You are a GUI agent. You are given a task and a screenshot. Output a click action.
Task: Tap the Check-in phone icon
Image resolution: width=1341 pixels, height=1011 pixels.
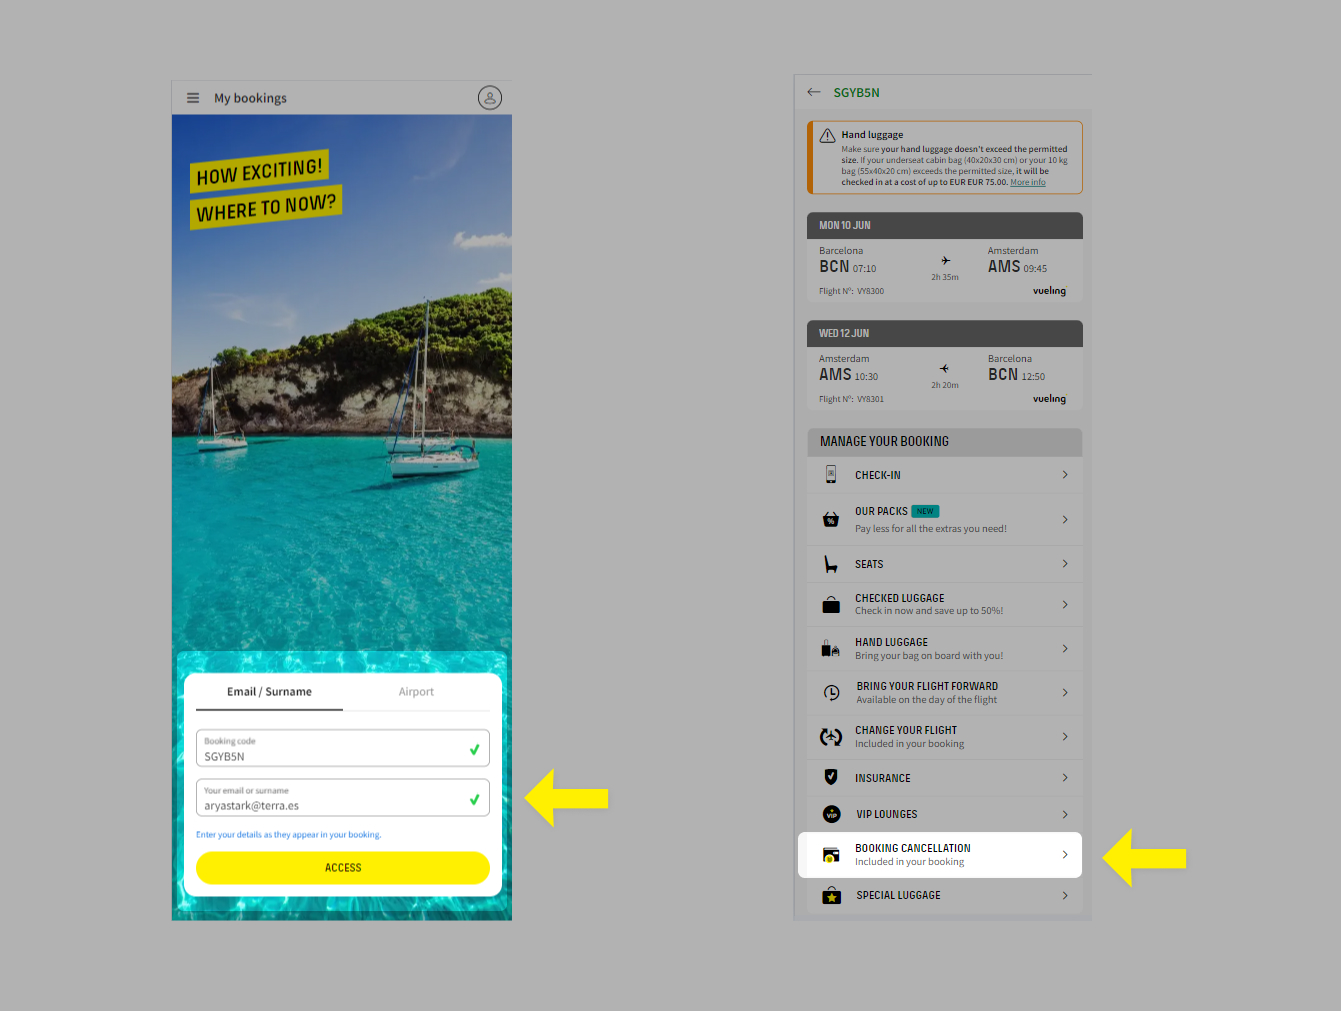pyautogui.click(x=831, y=475)
